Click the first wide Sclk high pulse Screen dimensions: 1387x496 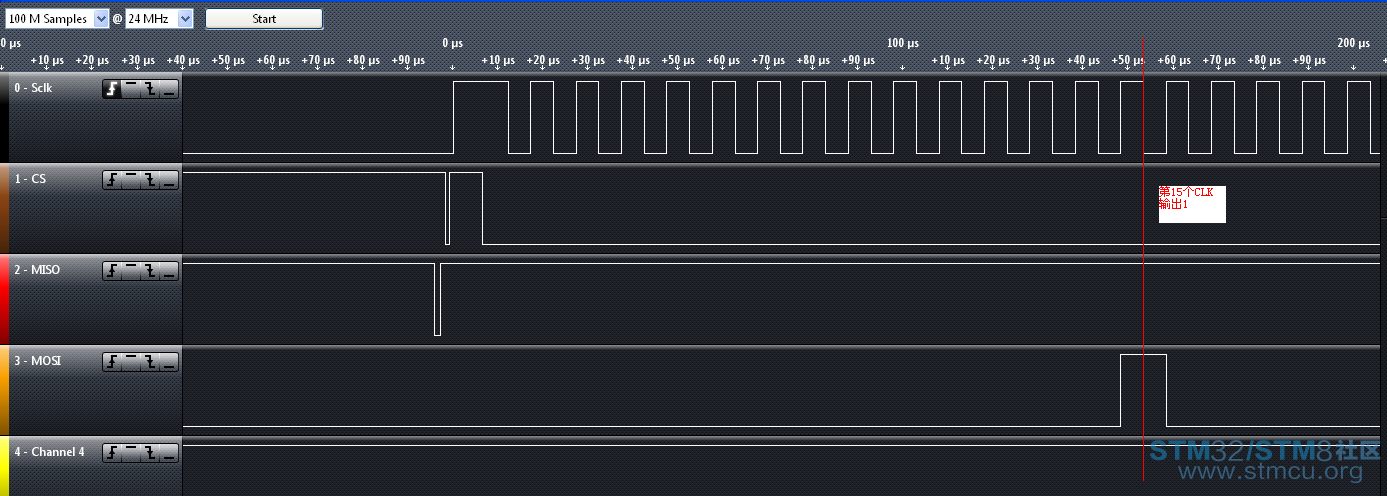click(481, 117)
